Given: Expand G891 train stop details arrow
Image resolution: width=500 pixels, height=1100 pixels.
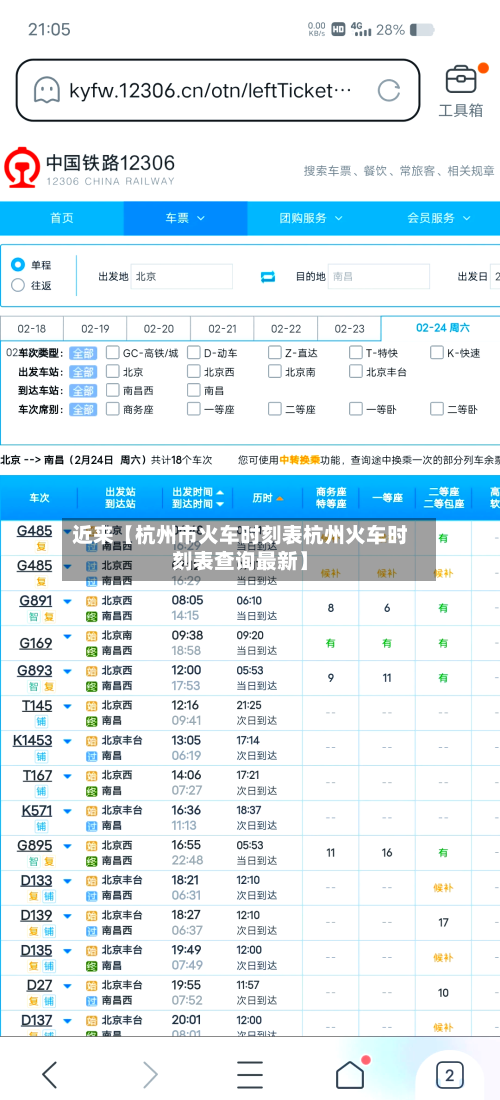Looking at the screenshot, I should point(67,601).
